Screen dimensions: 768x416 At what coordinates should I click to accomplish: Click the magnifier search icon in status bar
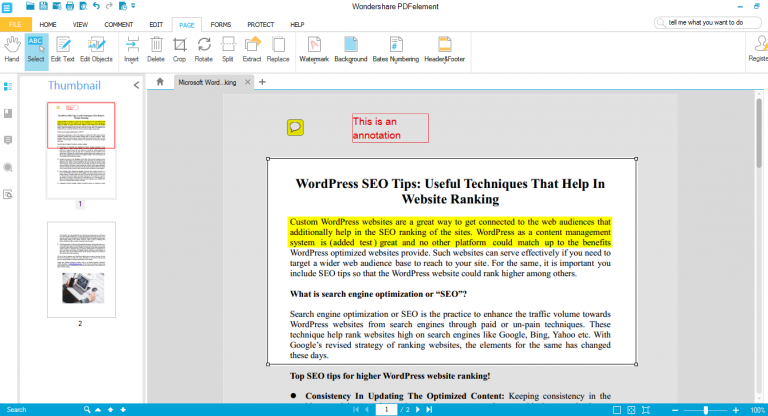point(87,410)
